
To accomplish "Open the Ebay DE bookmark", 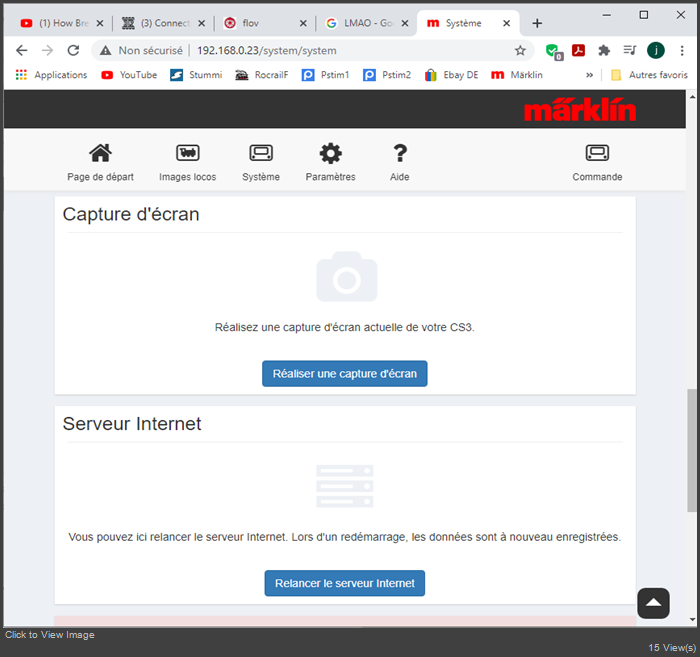I will (x=451, y=75).
